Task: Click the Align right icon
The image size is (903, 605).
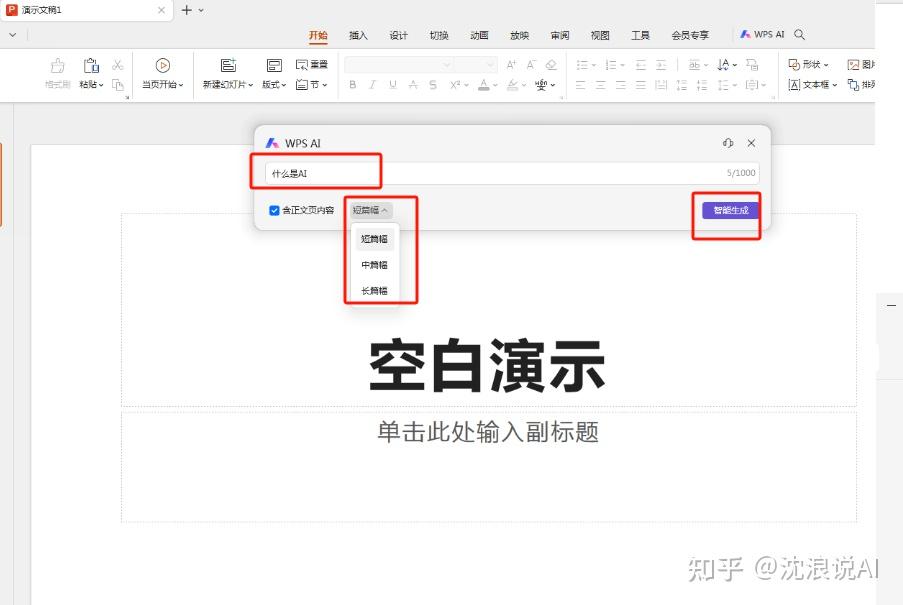Action: point(621,85)
